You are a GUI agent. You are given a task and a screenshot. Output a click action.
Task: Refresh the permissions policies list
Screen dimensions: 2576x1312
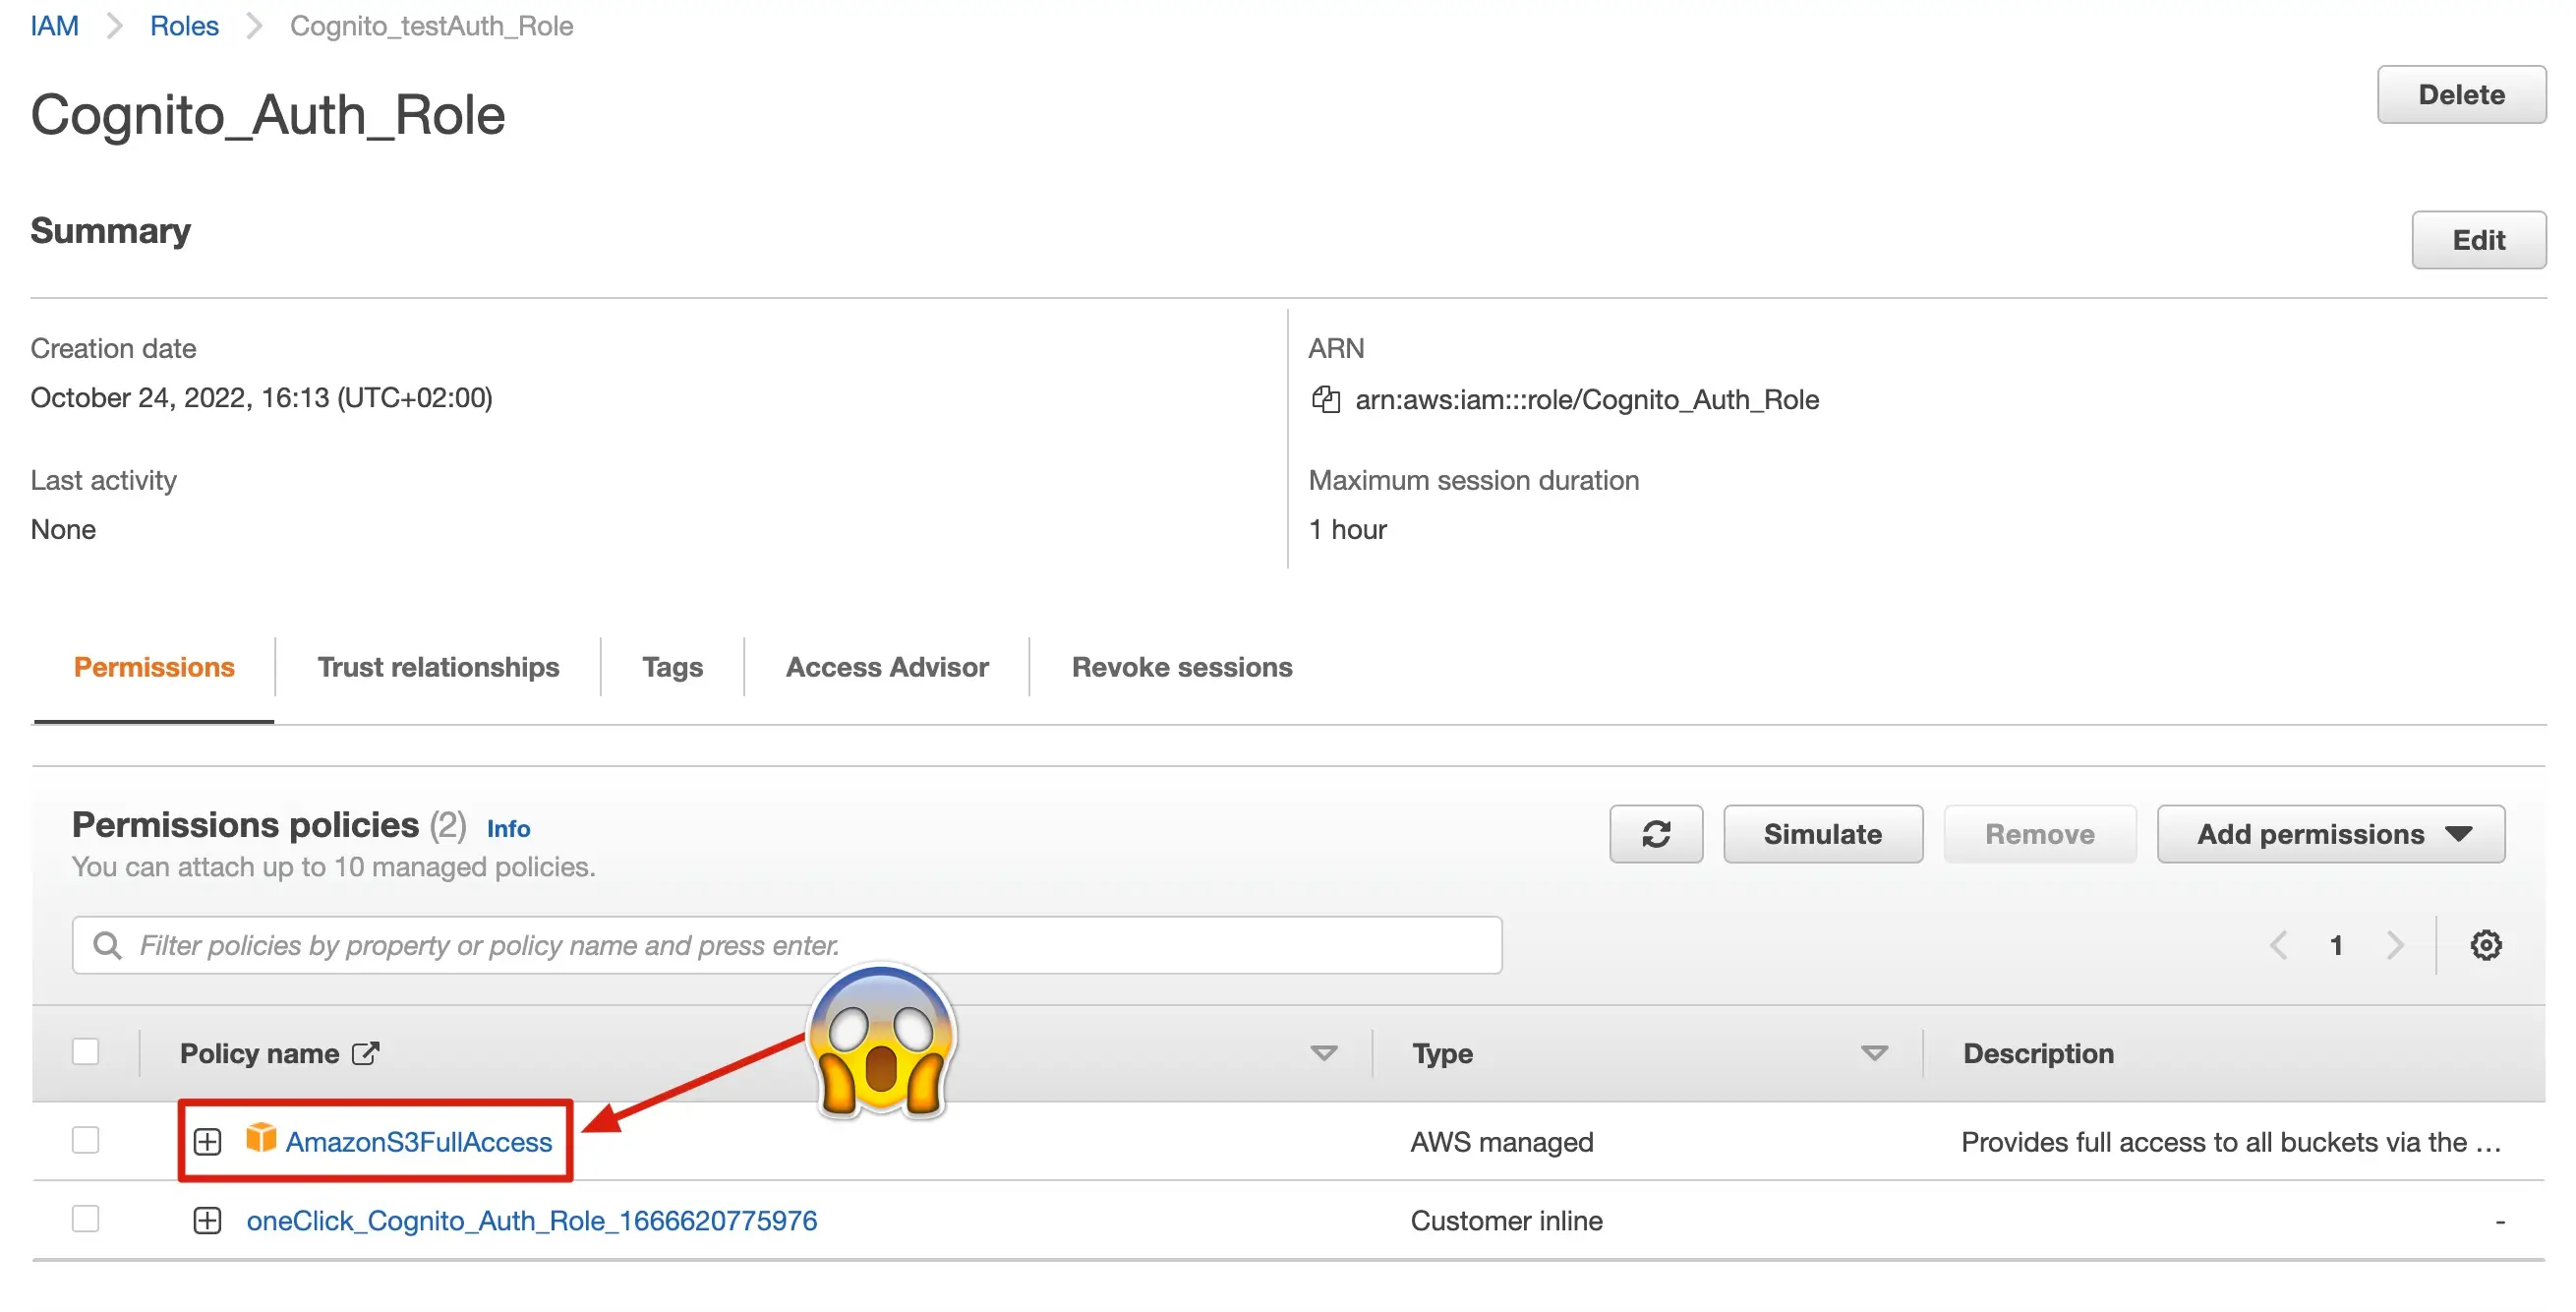[x=1655, y=833]
